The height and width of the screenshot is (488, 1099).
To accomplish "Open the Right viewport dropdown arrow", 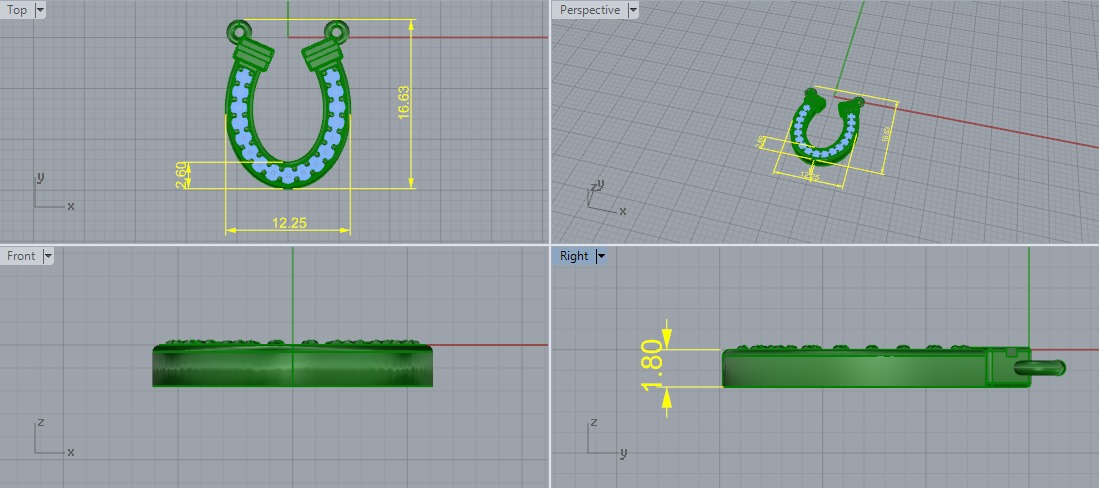I will (601, 256).
